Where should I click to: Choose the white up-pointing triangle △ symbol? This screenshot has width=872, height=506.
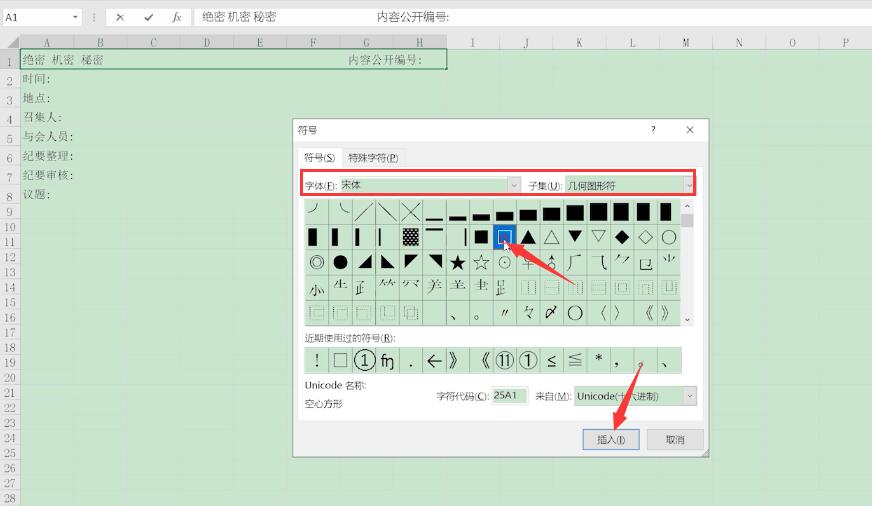[x=552, y=237]
